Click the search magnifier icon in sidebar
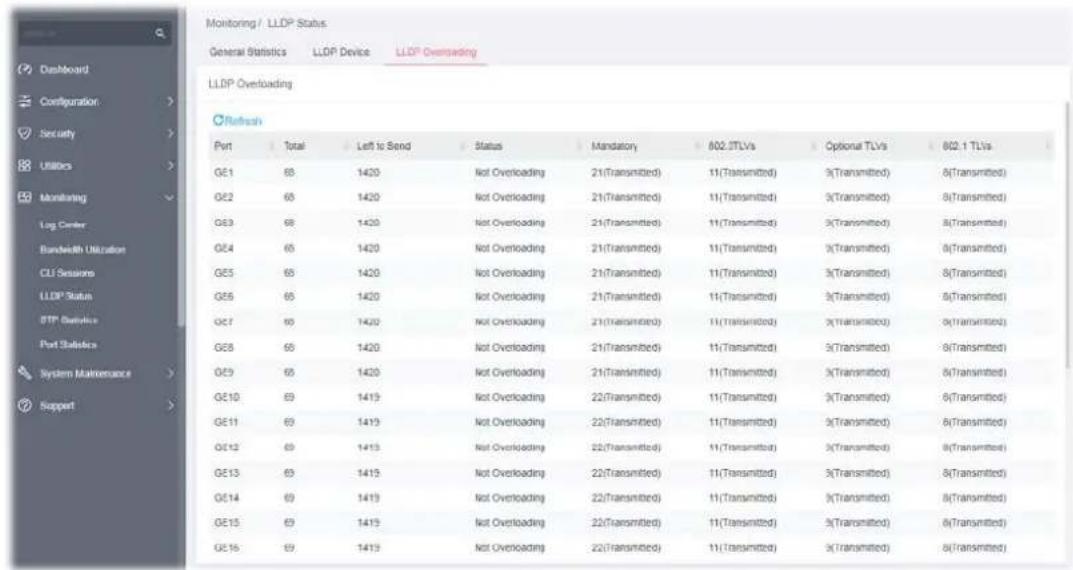This screenshot has width=1073, height=570. [160, 33]
